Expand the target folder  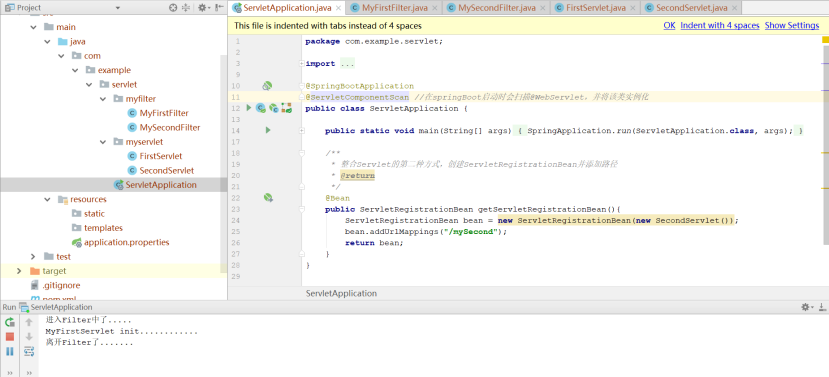(x=20, y=271)
